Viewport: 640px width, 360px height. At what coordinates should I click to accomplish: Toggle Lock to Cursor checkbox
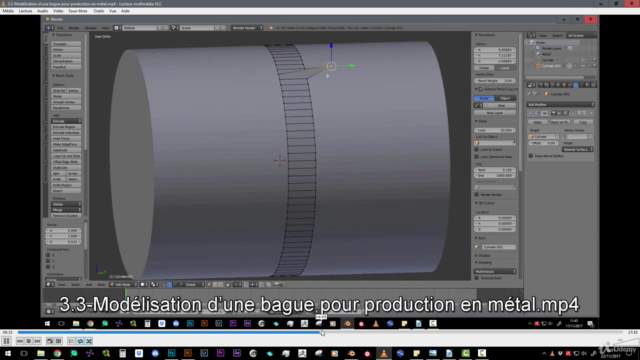(x=477, y=149)
